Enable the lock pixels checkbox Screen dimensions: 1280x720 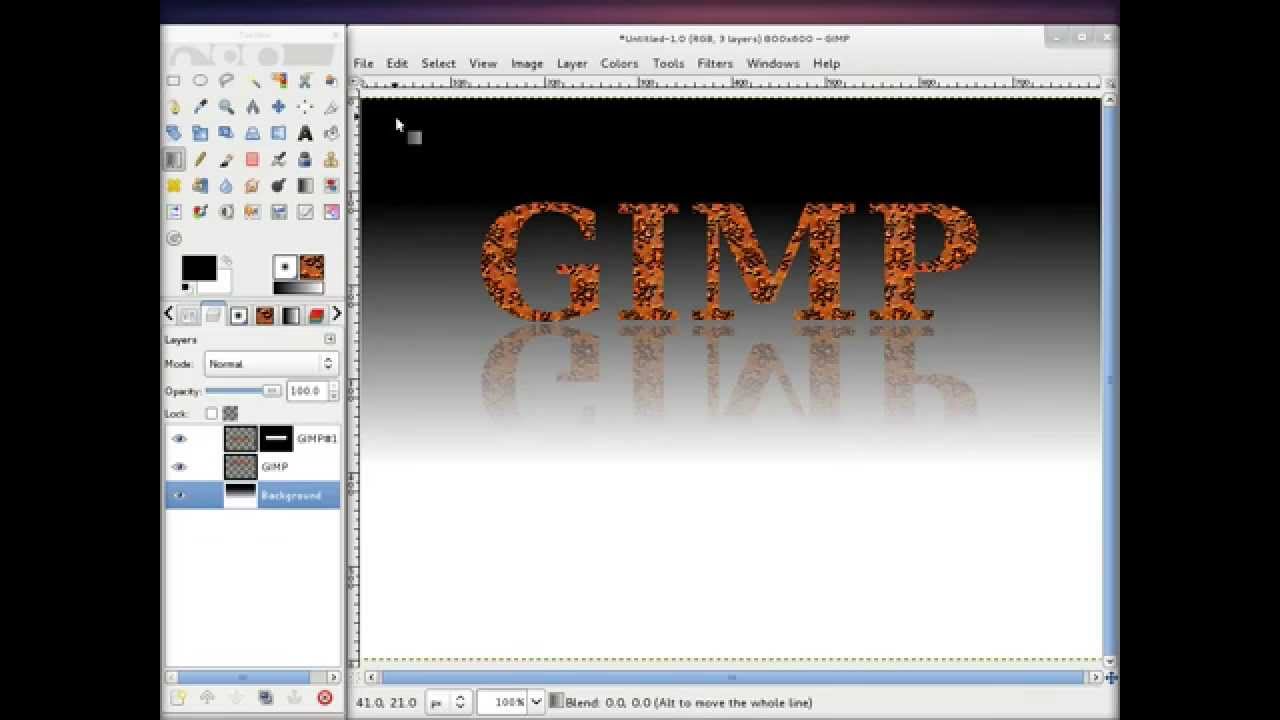(211, 413)
